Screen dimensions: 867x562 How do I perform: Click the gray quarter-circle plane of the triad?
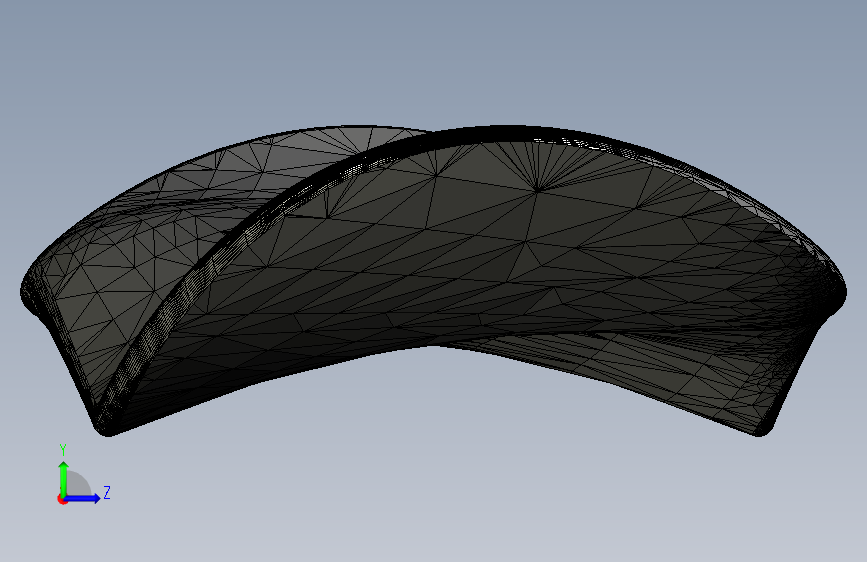(77, 484)
